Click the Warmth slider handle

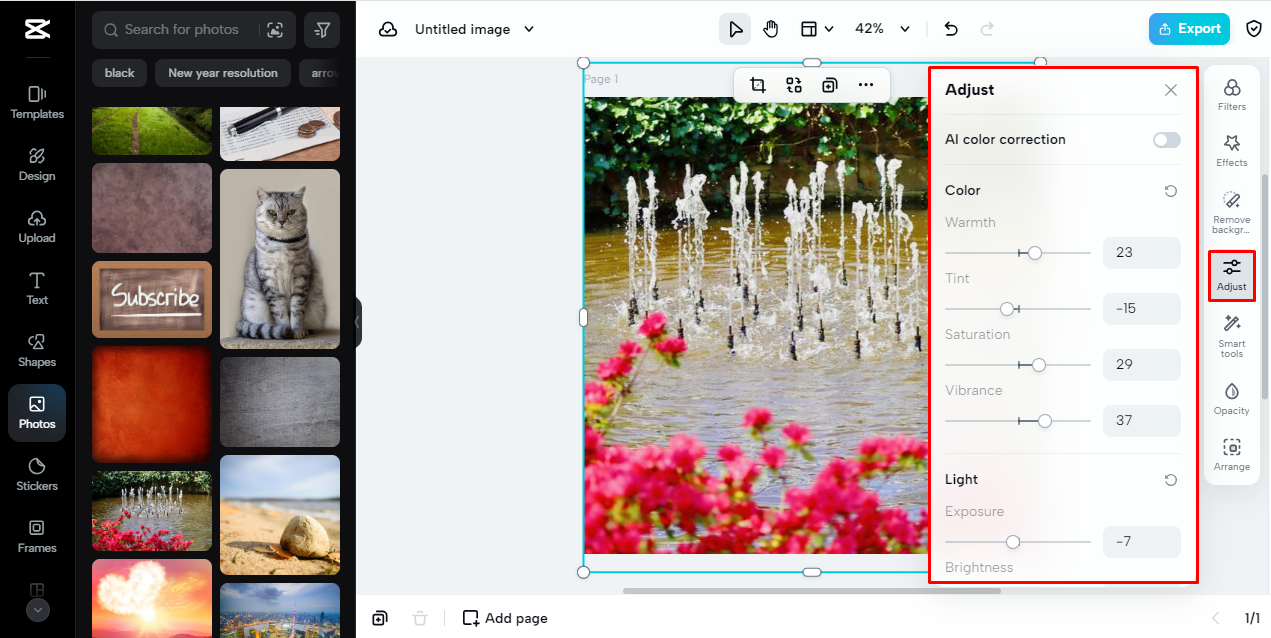1035,253
